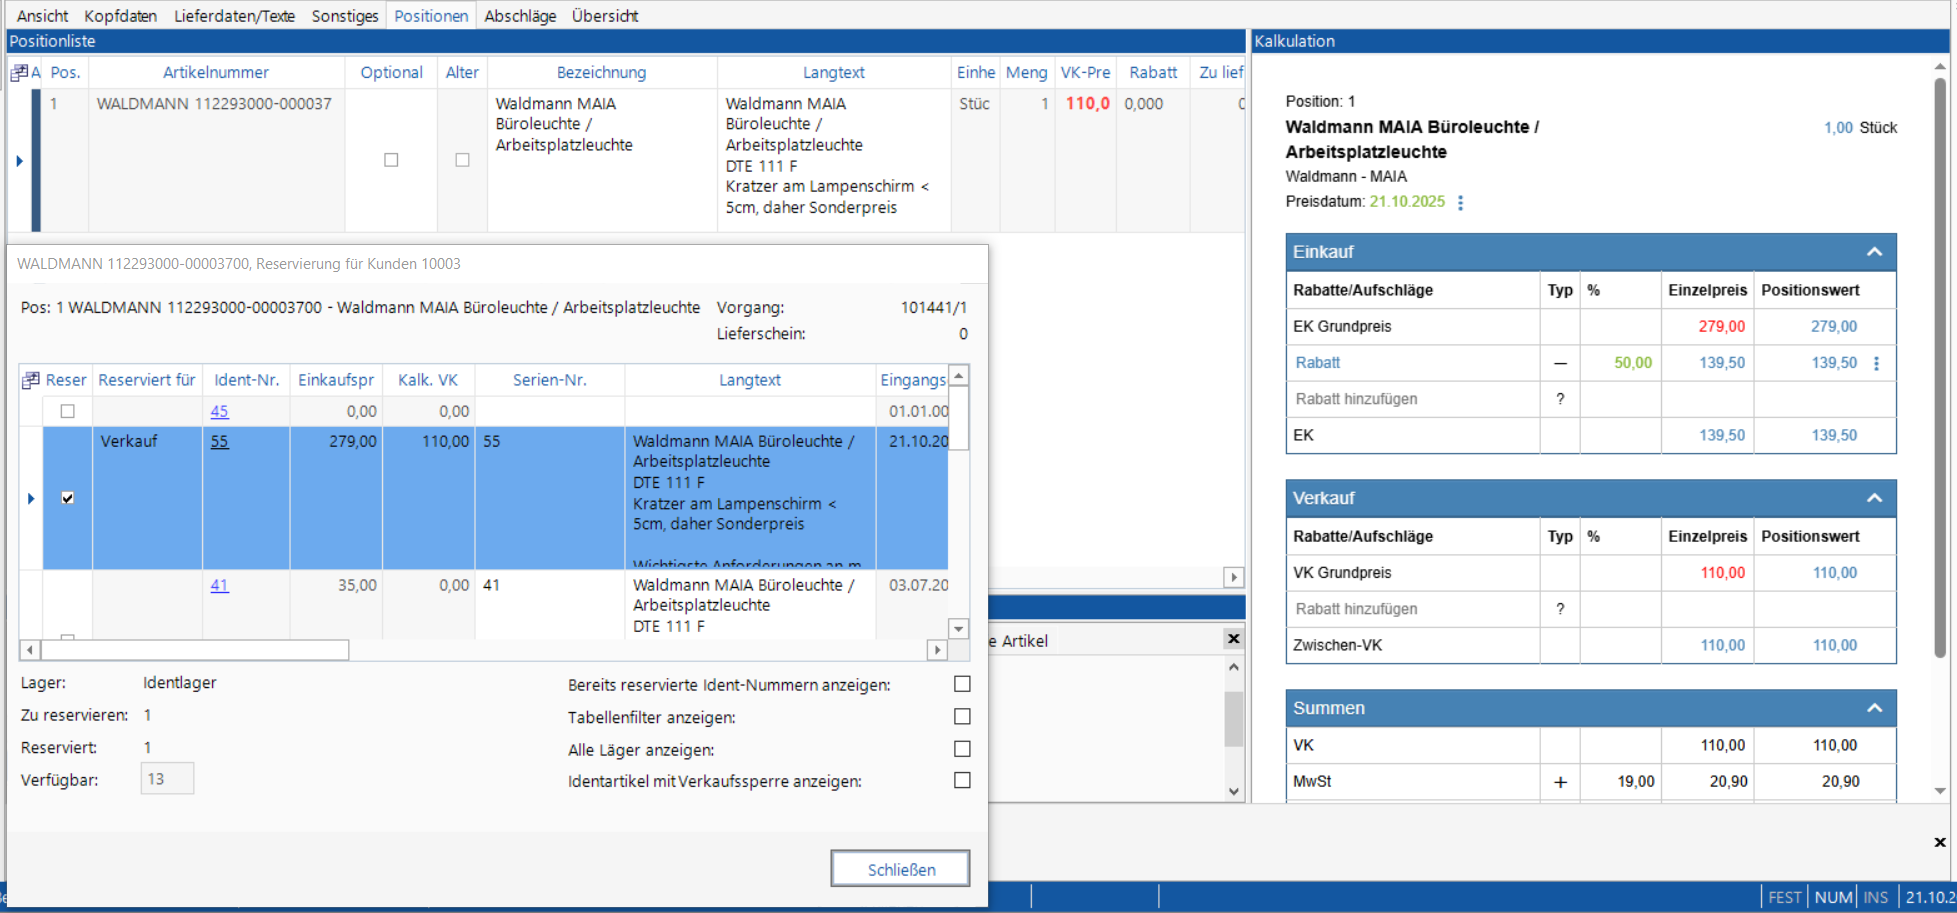1957x913 pixels.
Task: Enable 'Bereits reservierte Ident-Nummern anzeigen' checkbox
Action: pos(962,684)
